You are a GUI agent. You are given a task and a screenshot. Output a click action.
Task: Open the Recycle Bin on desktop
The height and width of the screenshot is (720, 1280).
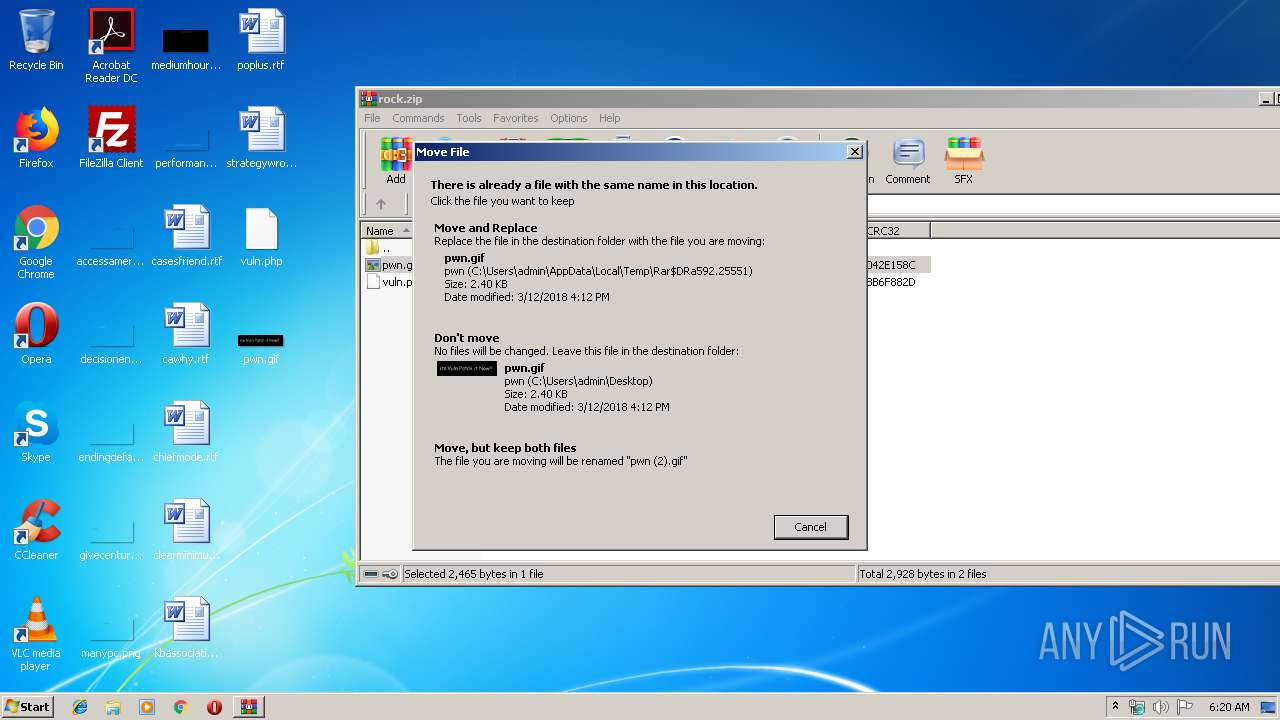tap(36, 40)
